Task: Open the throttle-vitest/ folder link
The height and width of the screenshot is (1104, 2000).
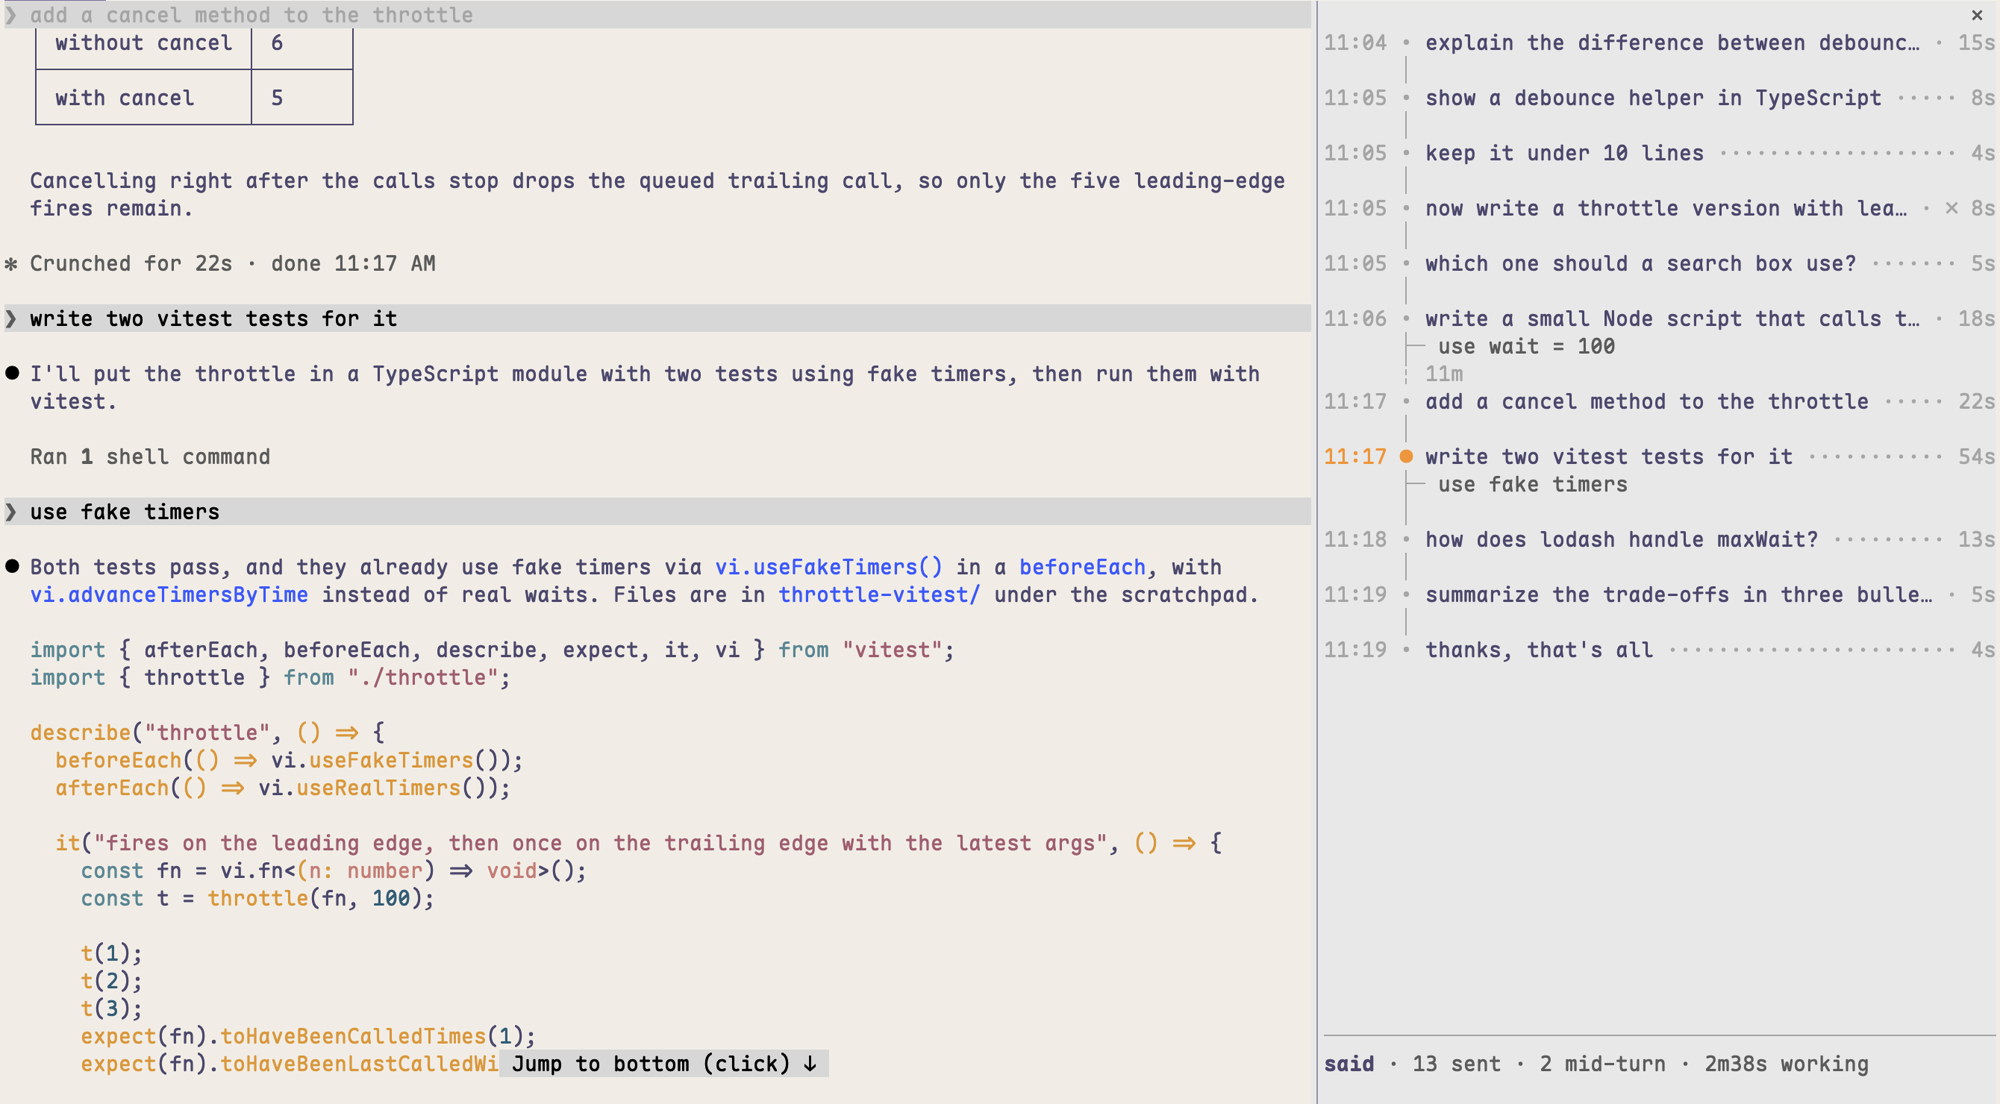Action: pyautogui.click(x=879, y=595)
